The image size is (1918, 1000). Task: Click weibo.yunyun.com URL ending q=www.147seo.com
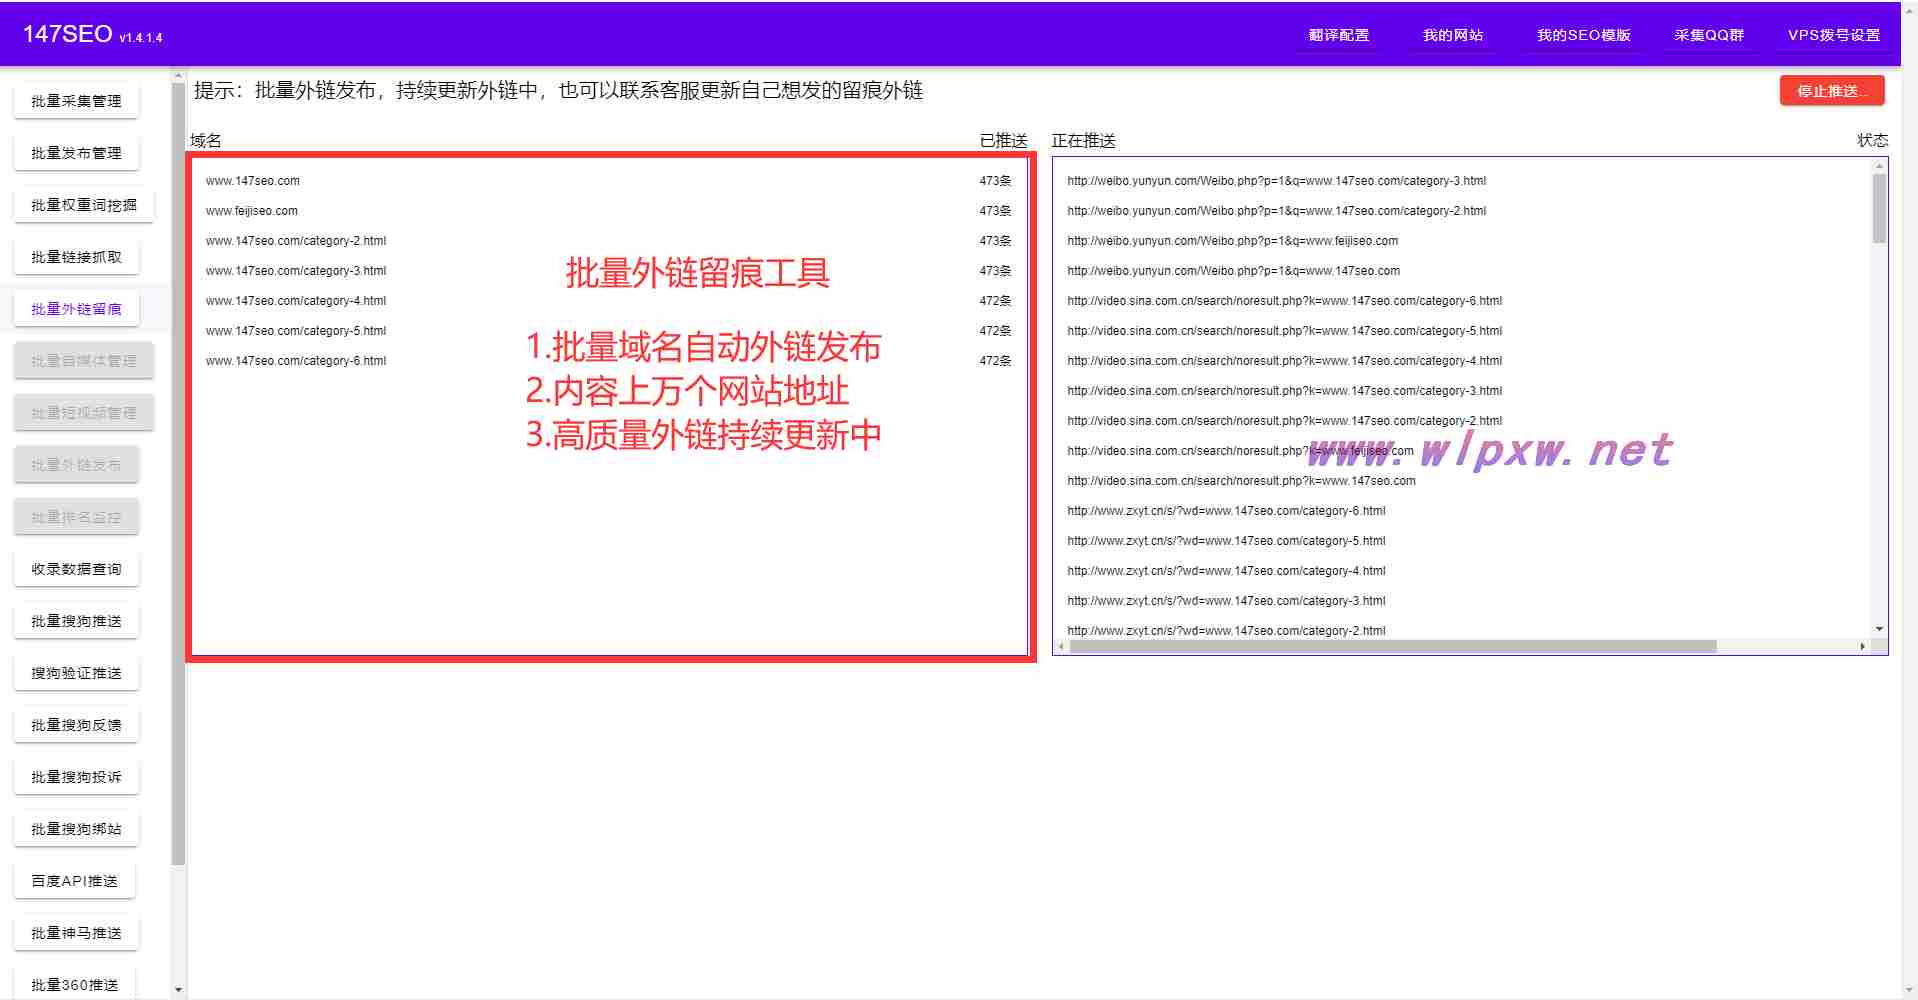tap(1233, 271)
